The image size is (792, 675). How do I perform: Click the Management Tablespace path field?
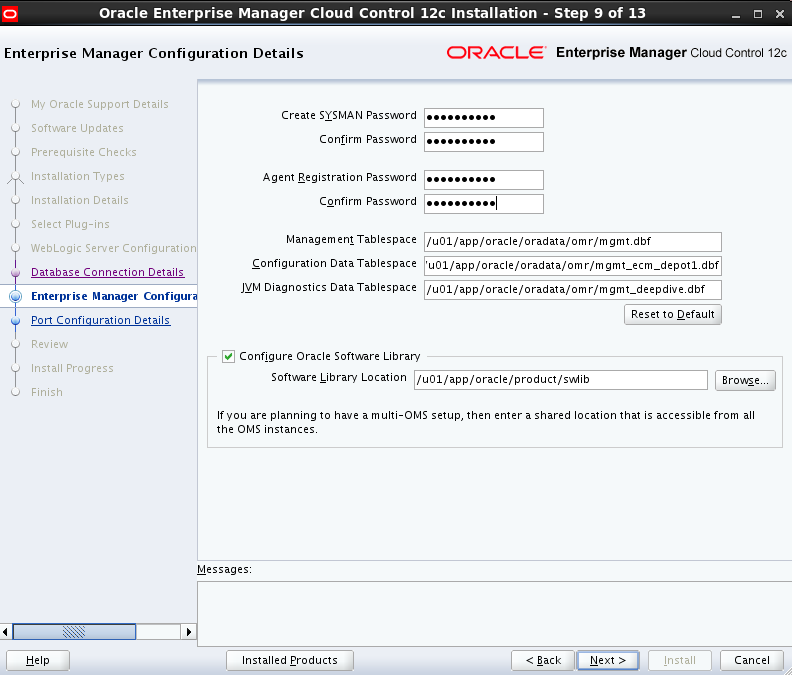[x=572, y=242]
